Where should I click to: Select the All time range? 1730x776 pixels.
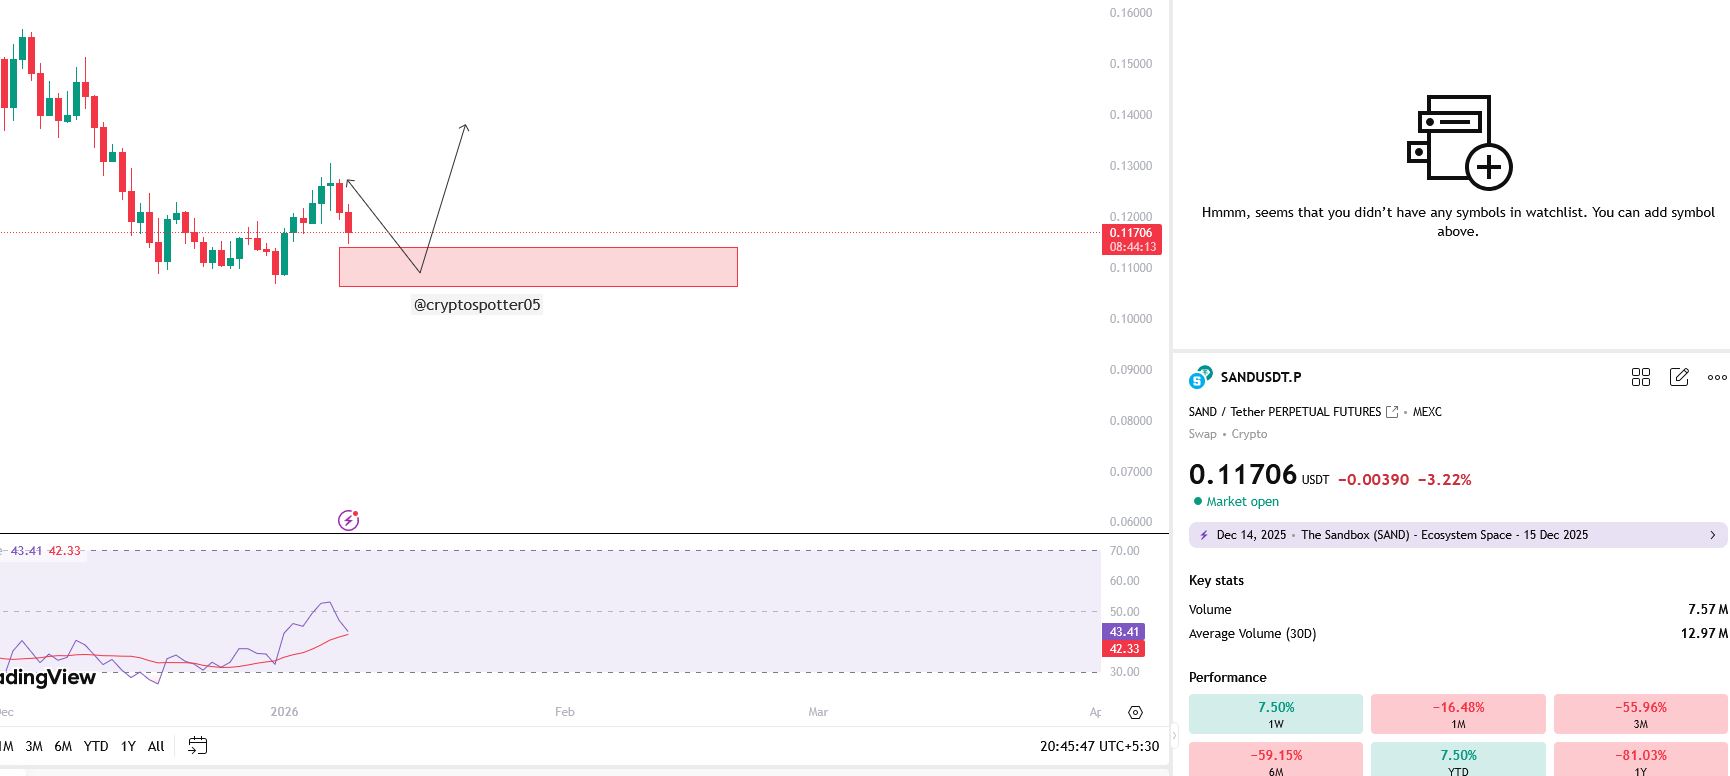(x=156, y=746)
